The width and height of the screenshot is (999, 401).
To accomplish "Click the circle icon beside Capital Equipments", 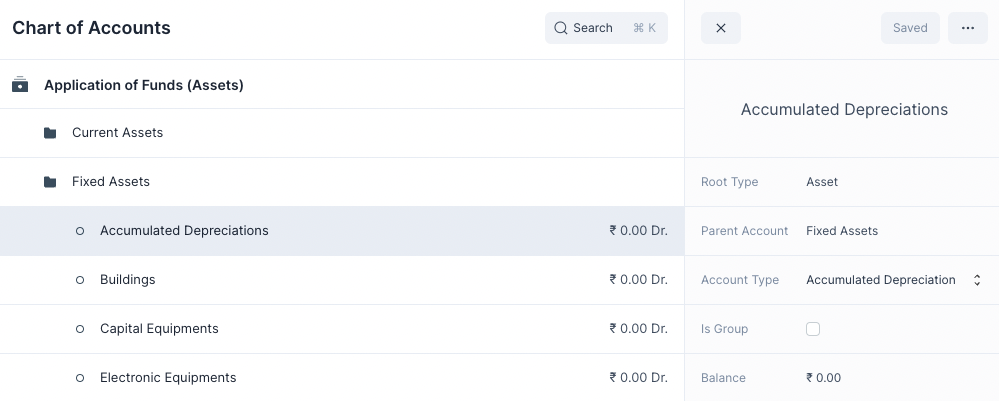I will pyautogui.click(x=80, y=329).
